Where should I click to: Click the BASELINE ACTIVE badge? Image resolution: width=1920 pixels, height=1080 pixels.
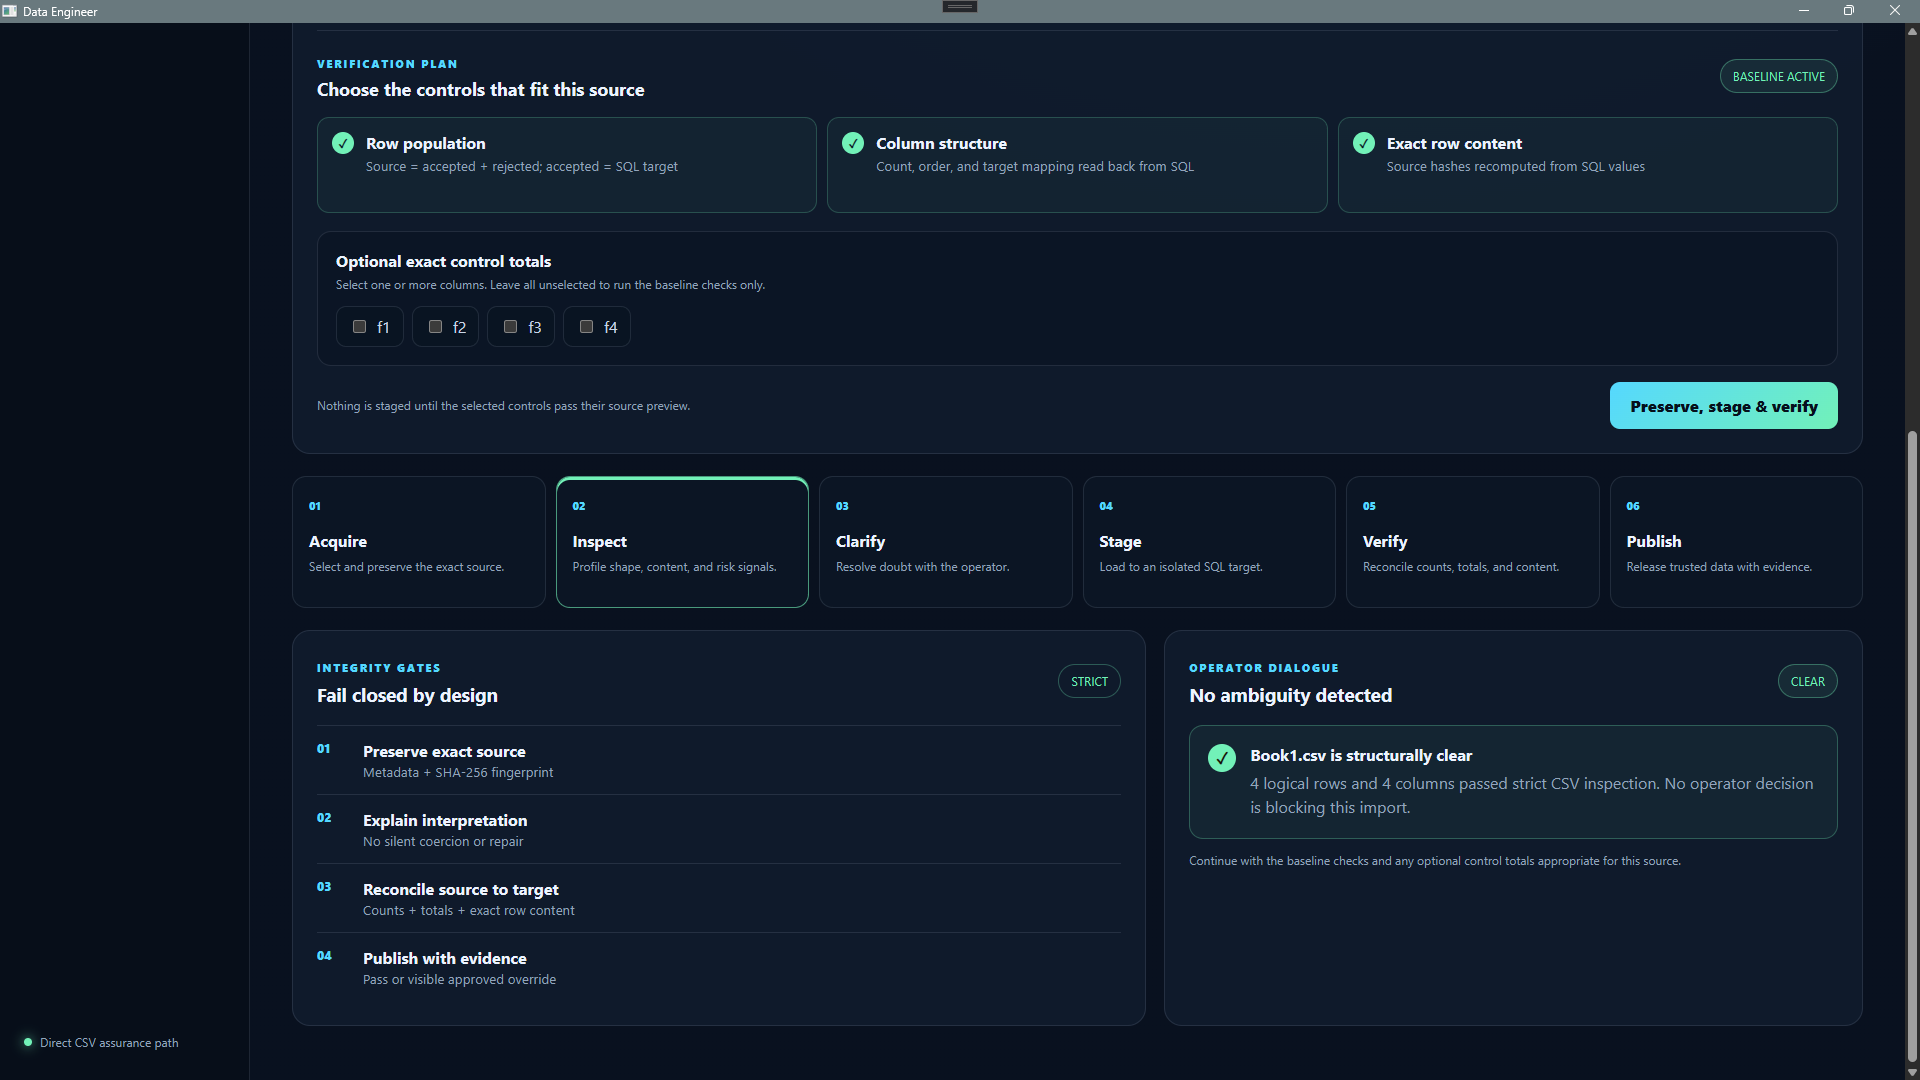point(1778,77)
